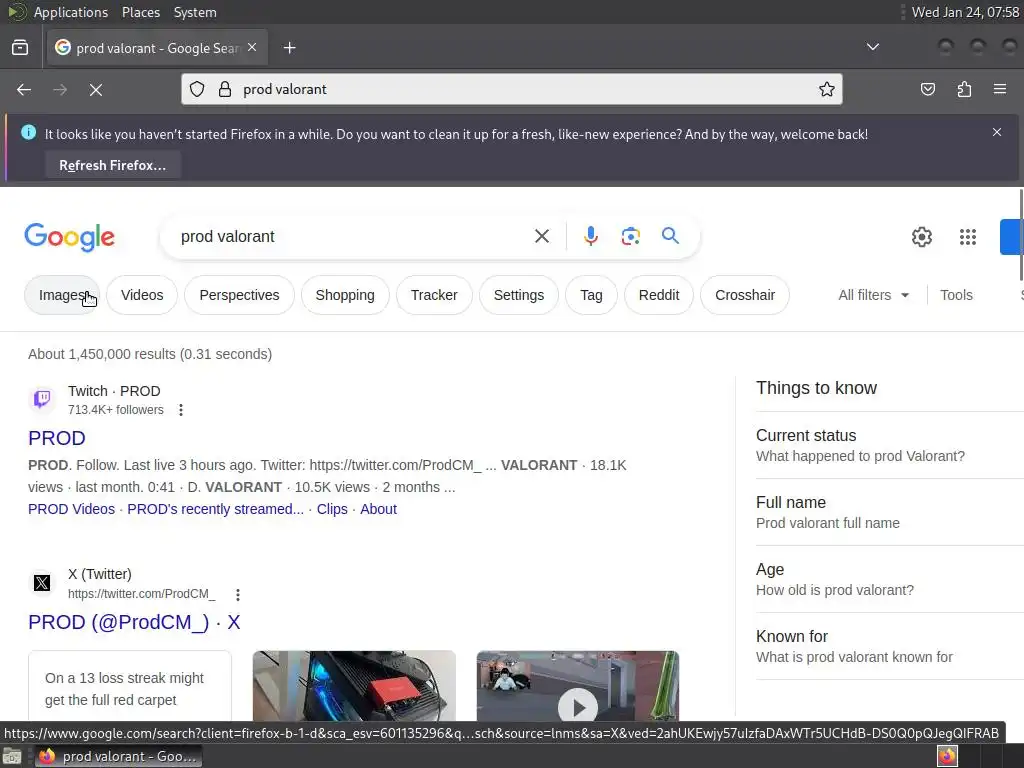Click Firefox tray icon in bottom panel
Image resolution: width=1024 pixels, height=768 pixels.
pos(947,756)
